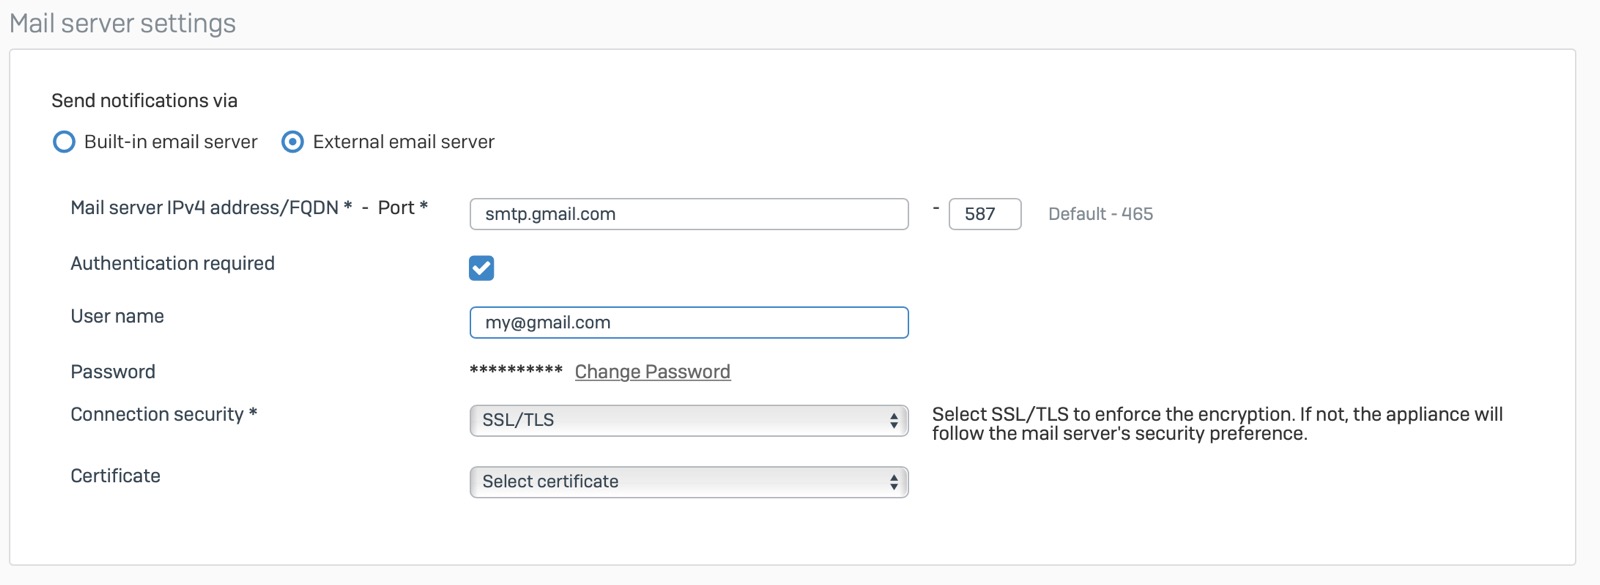Expand the Select certificate dropdown
Image resolution: width=1600 pixels, height=585 pixels.
(x=688, y=482)
